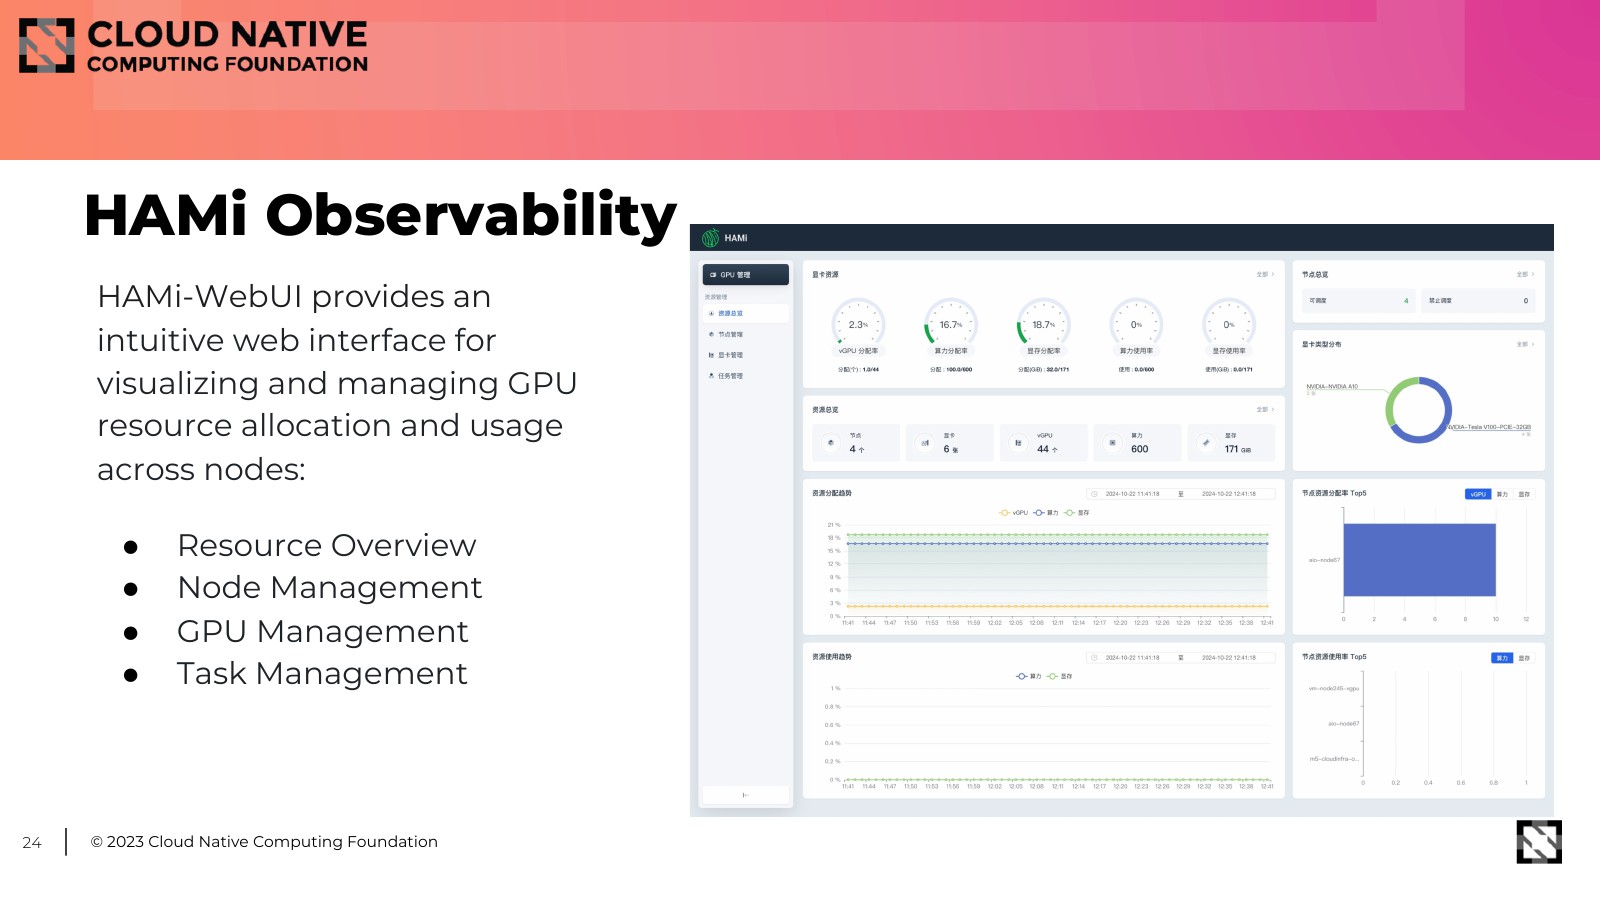Open the 显卡管理 sidebar menu item
Screen dimensions: 1600x900
coord(746,355)
